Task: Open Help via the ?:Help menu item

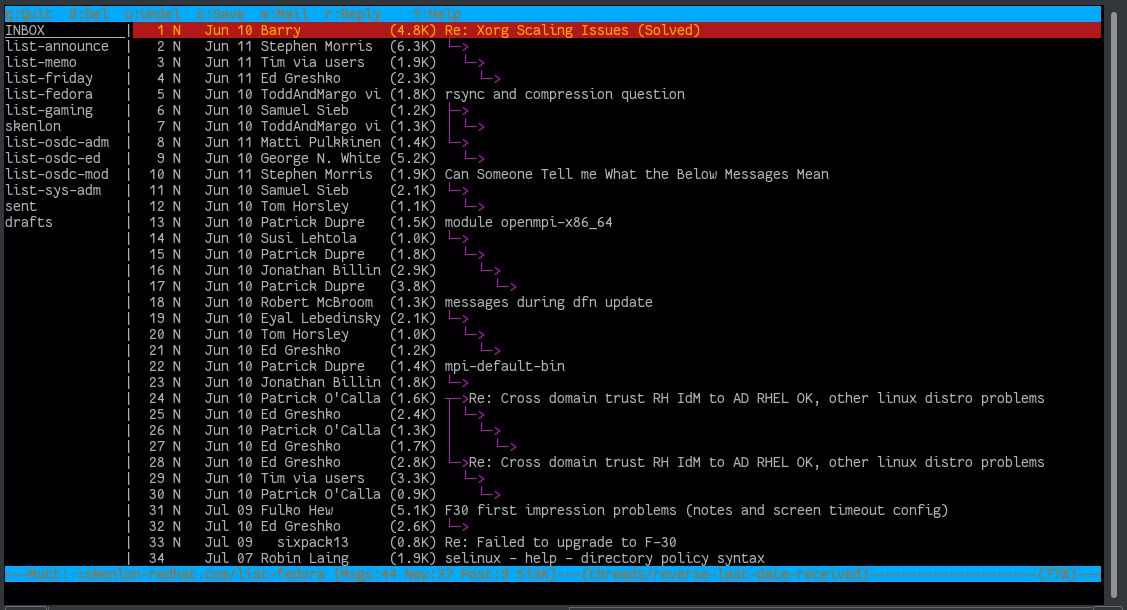Action: click(432, 14)
